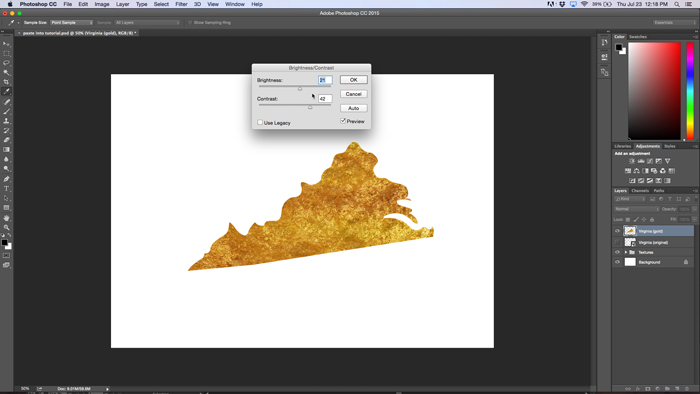Open the Normal blend mode dropdown

637,209
